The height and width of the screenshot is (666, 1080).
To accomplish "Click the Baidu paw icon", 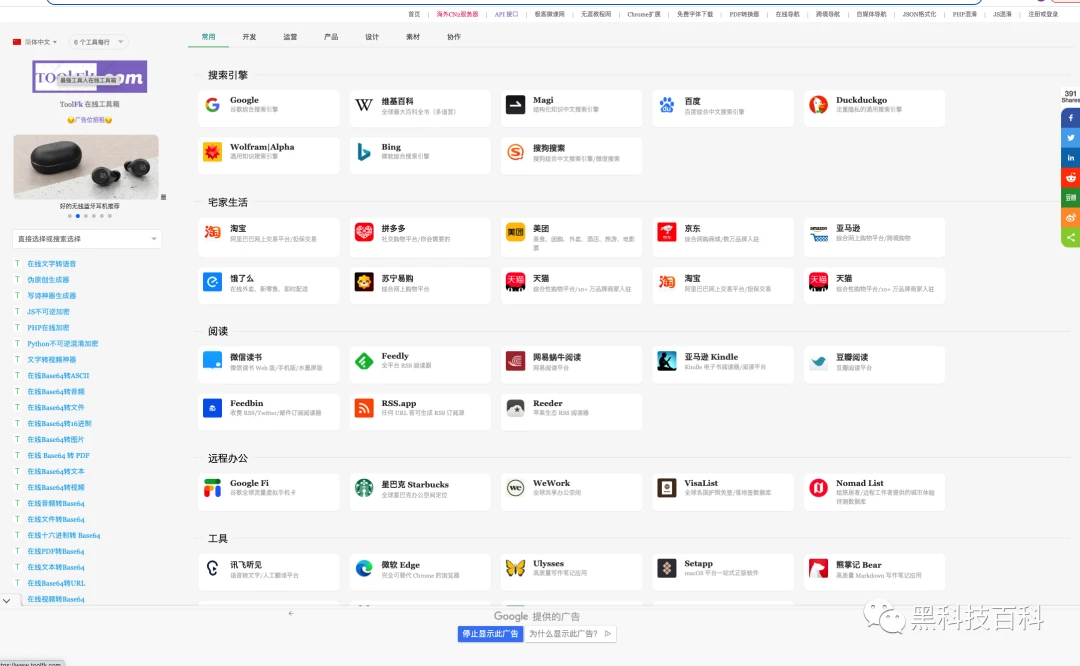I will pos(667,105).
